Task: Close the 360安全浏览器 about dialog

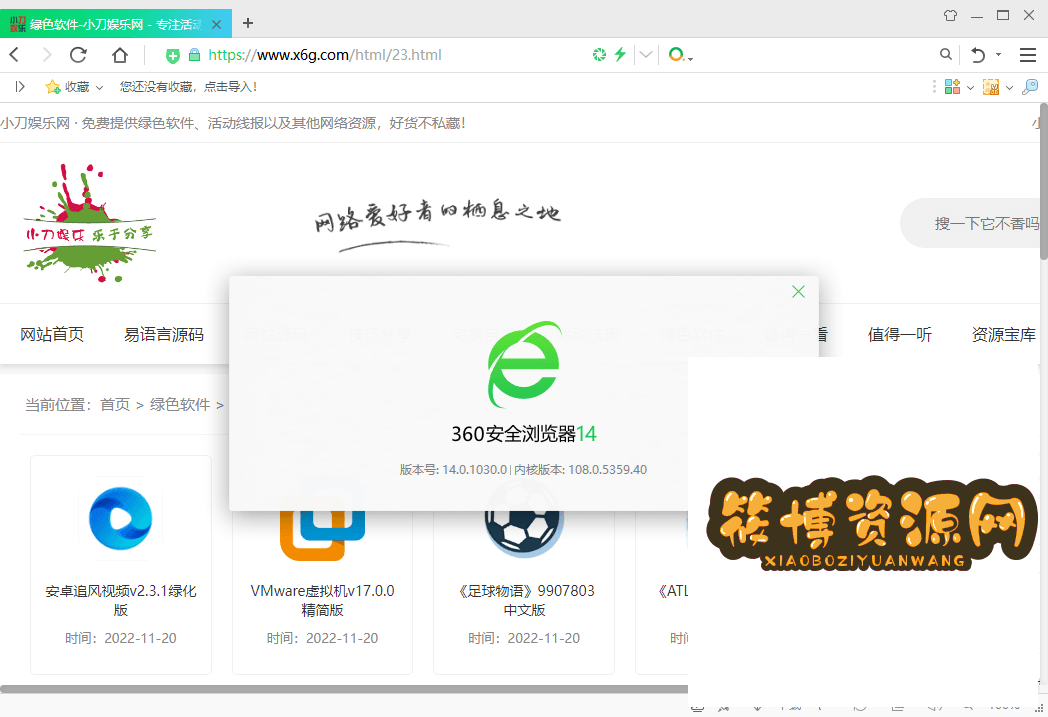Action: coord(798,291)
